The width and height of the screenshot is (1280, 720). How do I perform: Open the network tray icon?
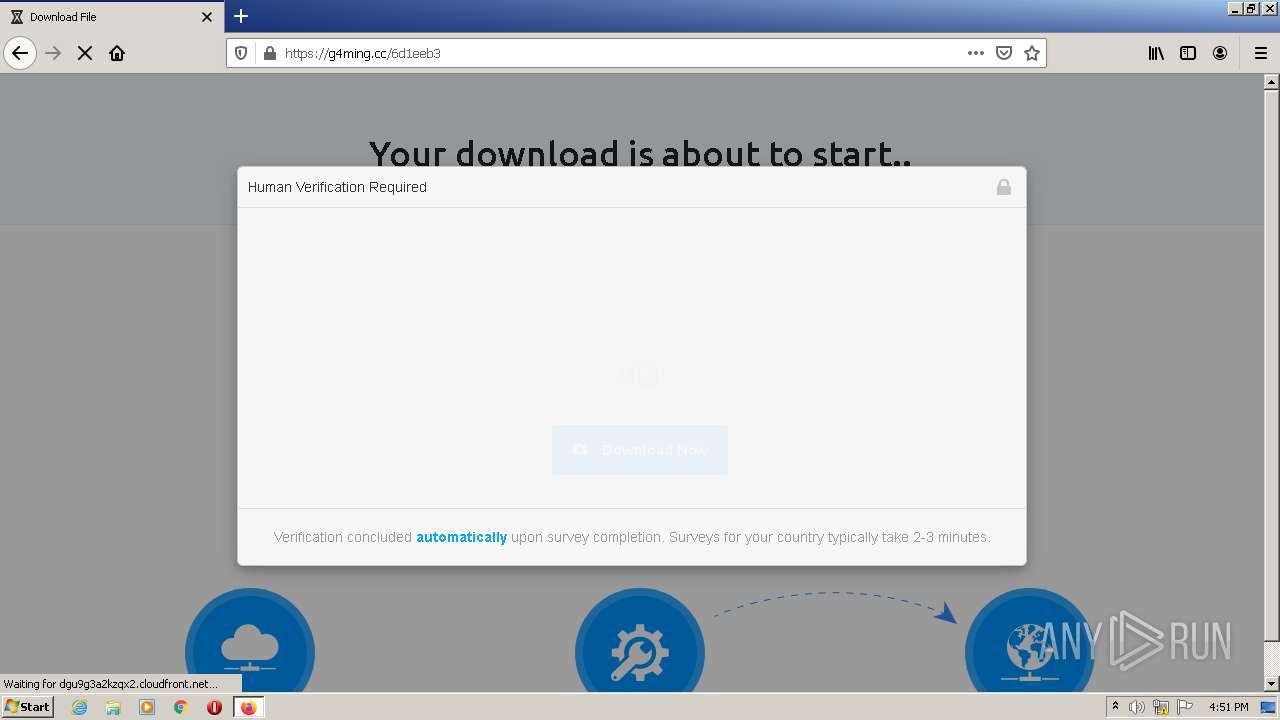coord(1161,707)
